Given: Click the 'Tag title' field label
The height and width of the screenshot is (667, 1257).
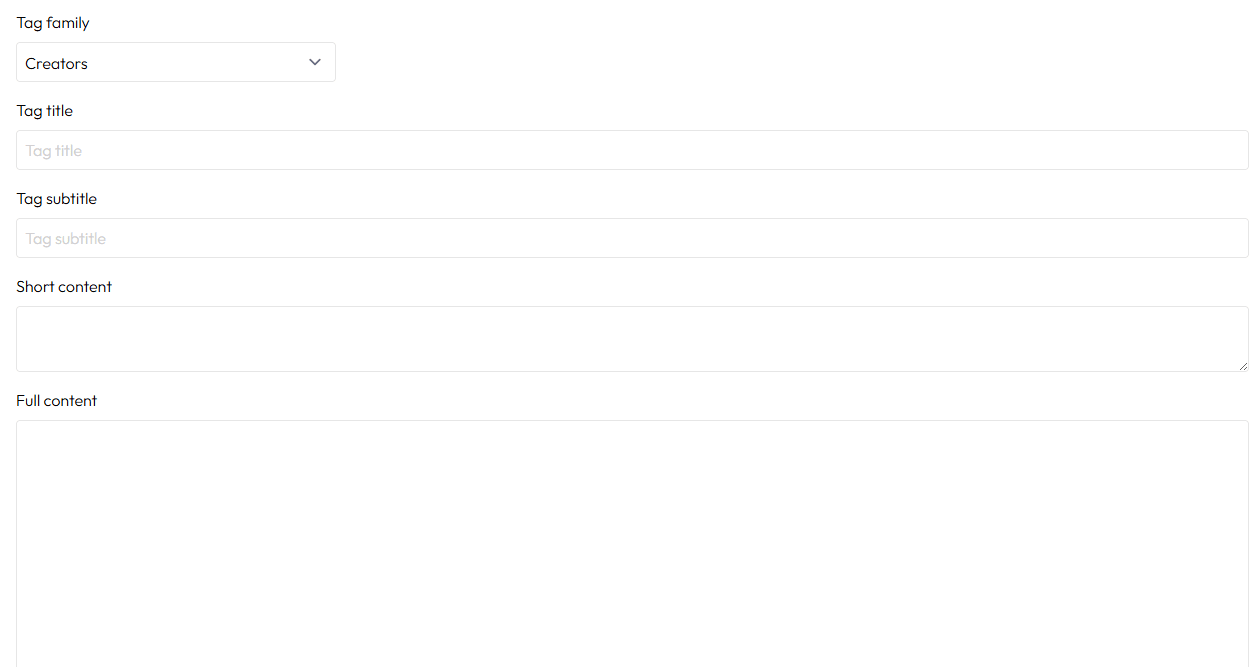Looking at the screenshot, I should 45,111.
